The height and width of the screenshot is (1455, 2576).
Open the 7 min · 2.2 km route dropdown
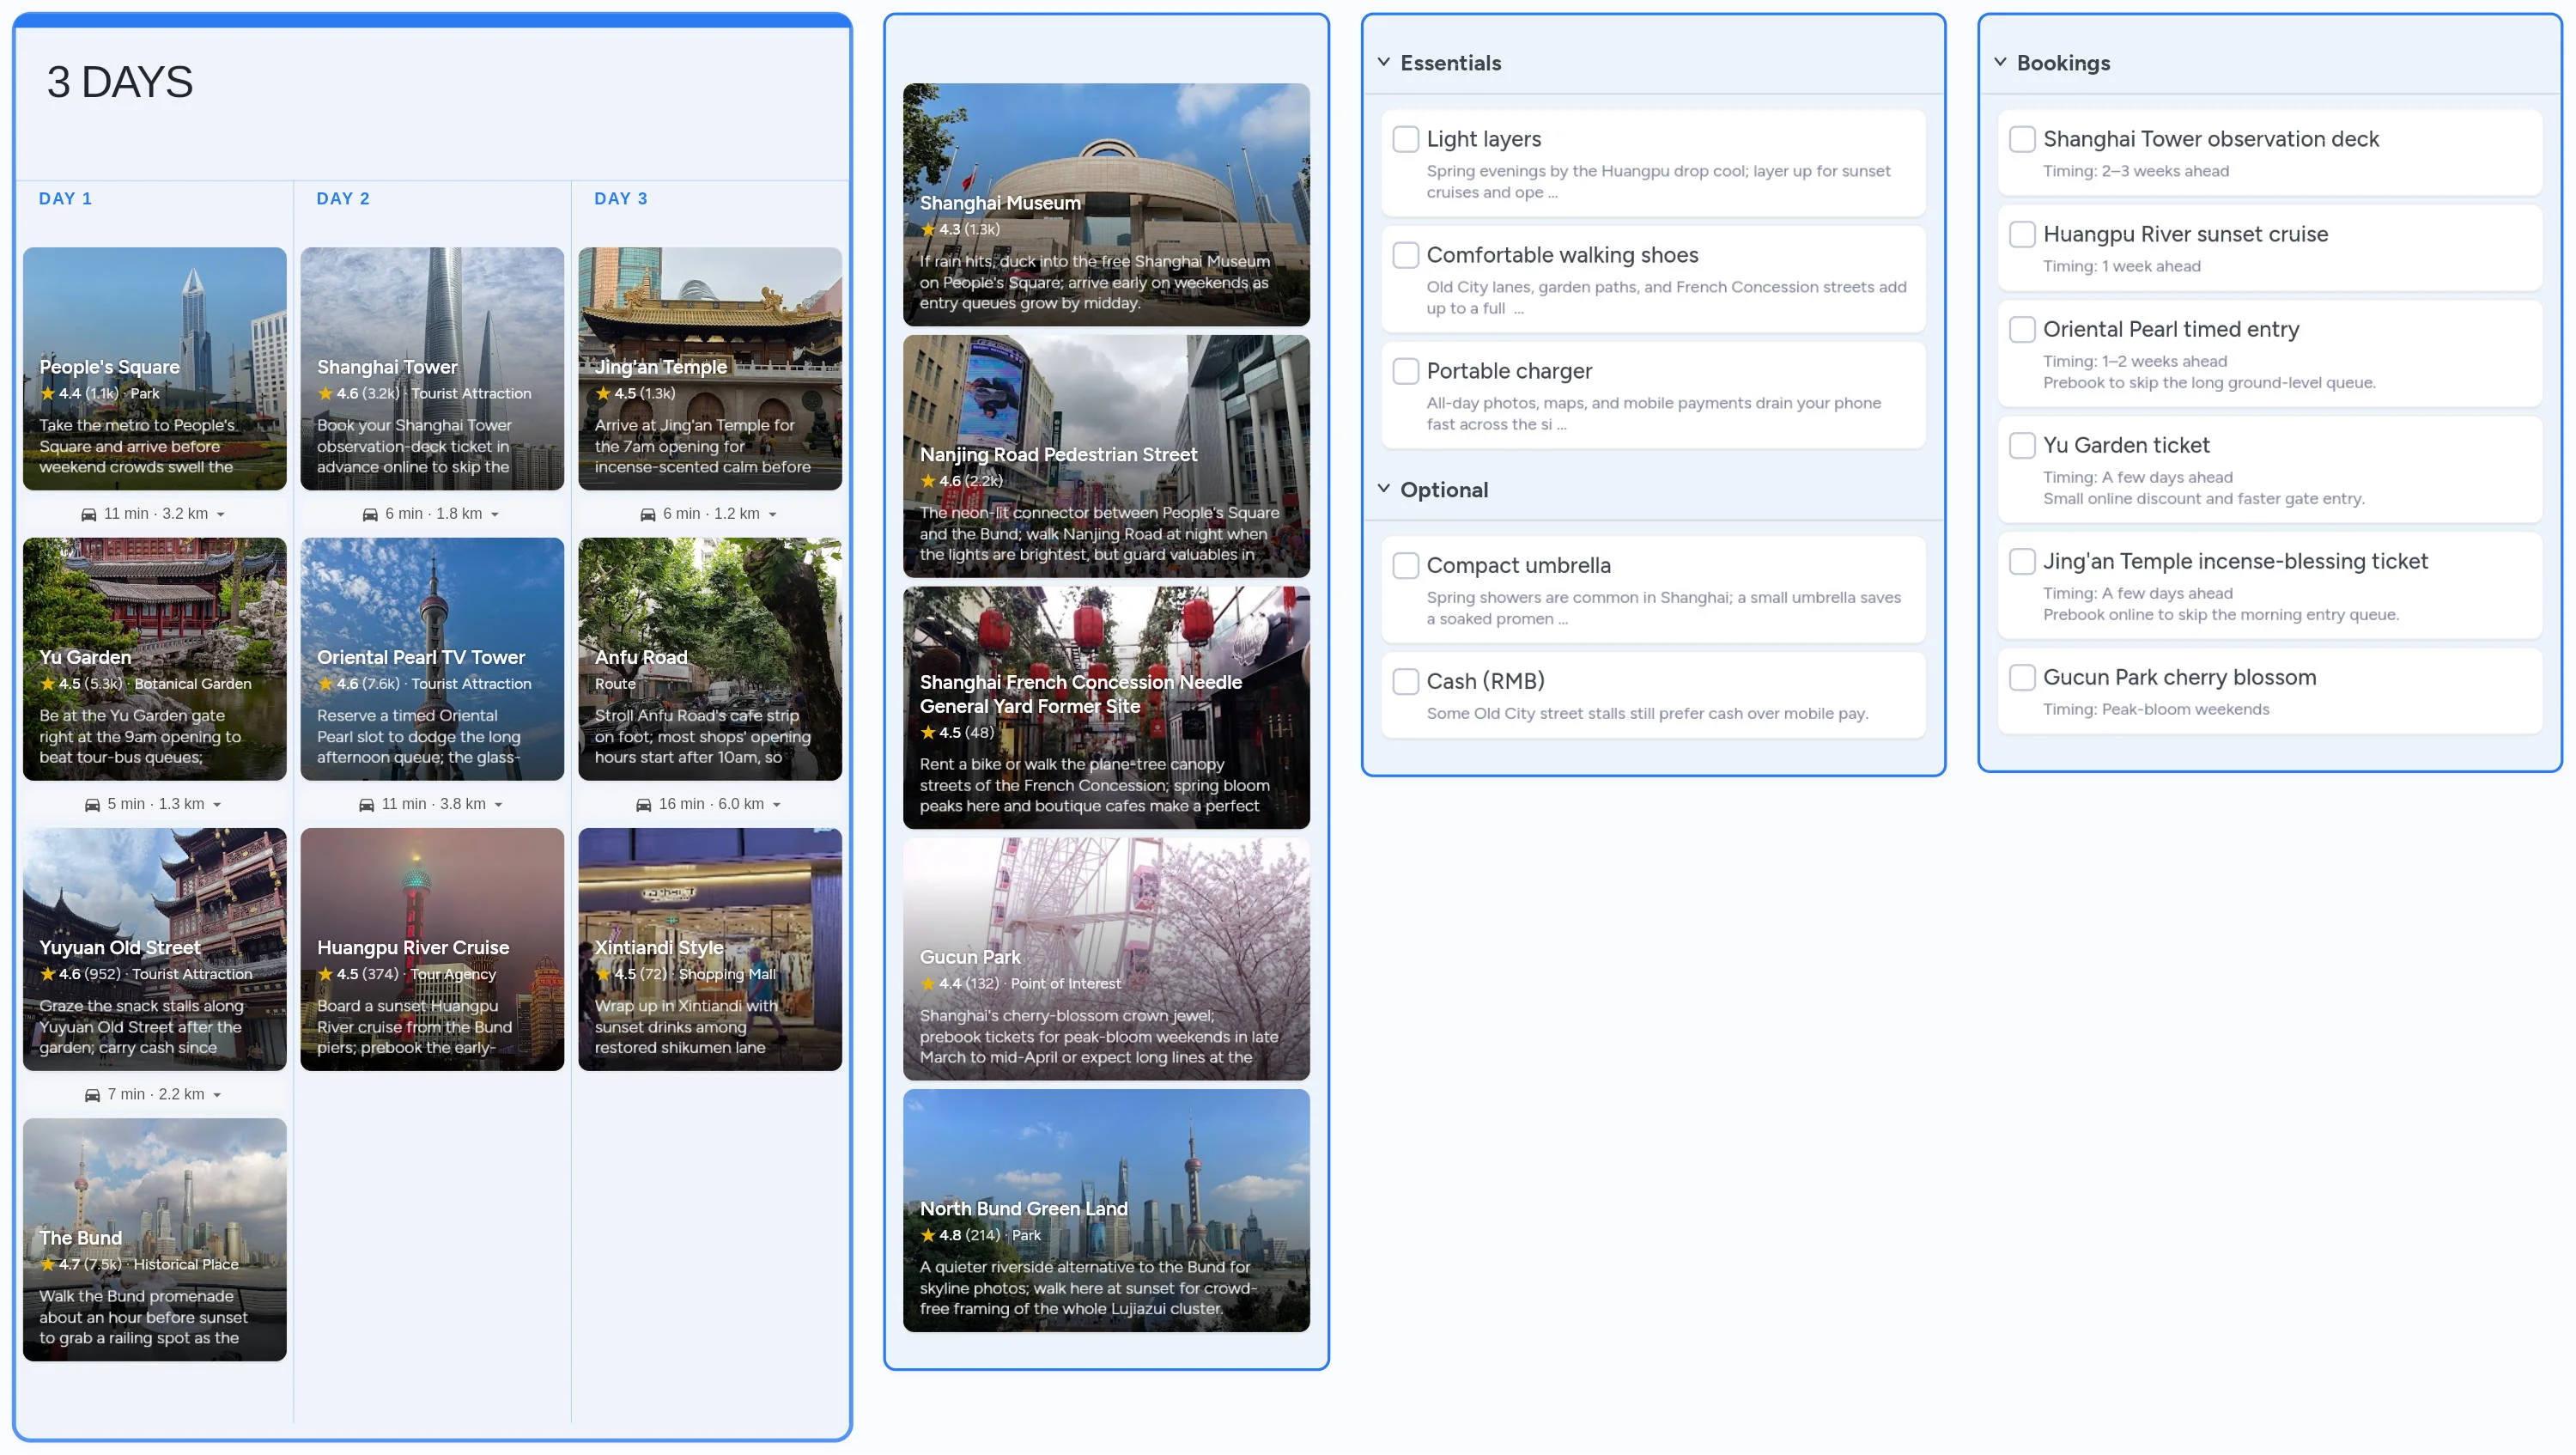click(x=217, y=1095)
